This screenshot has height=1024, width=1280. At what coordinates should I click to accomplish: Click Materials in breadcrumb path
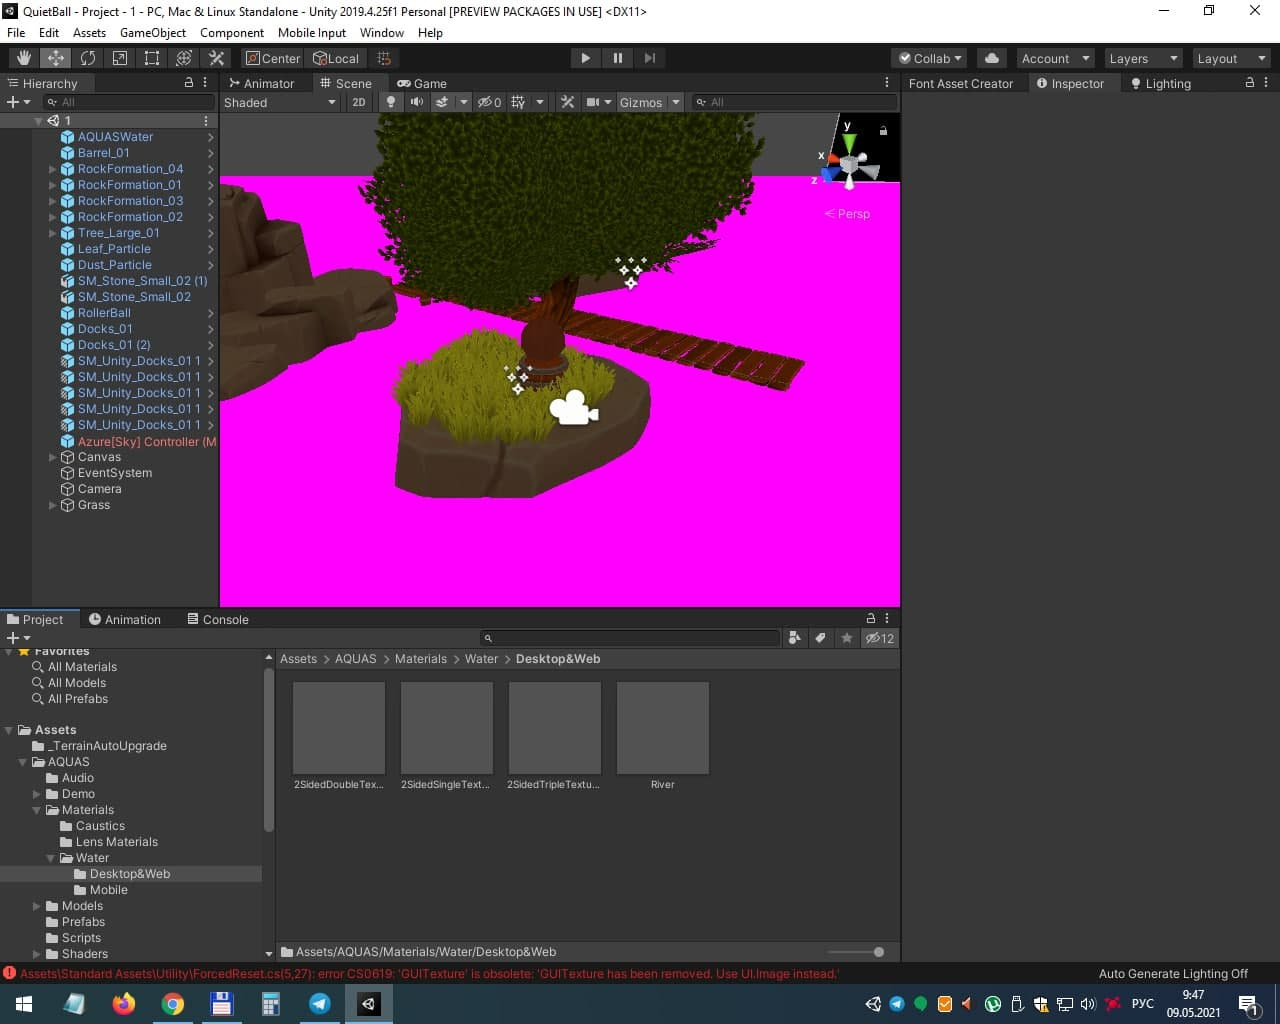(x=421, y=659)
